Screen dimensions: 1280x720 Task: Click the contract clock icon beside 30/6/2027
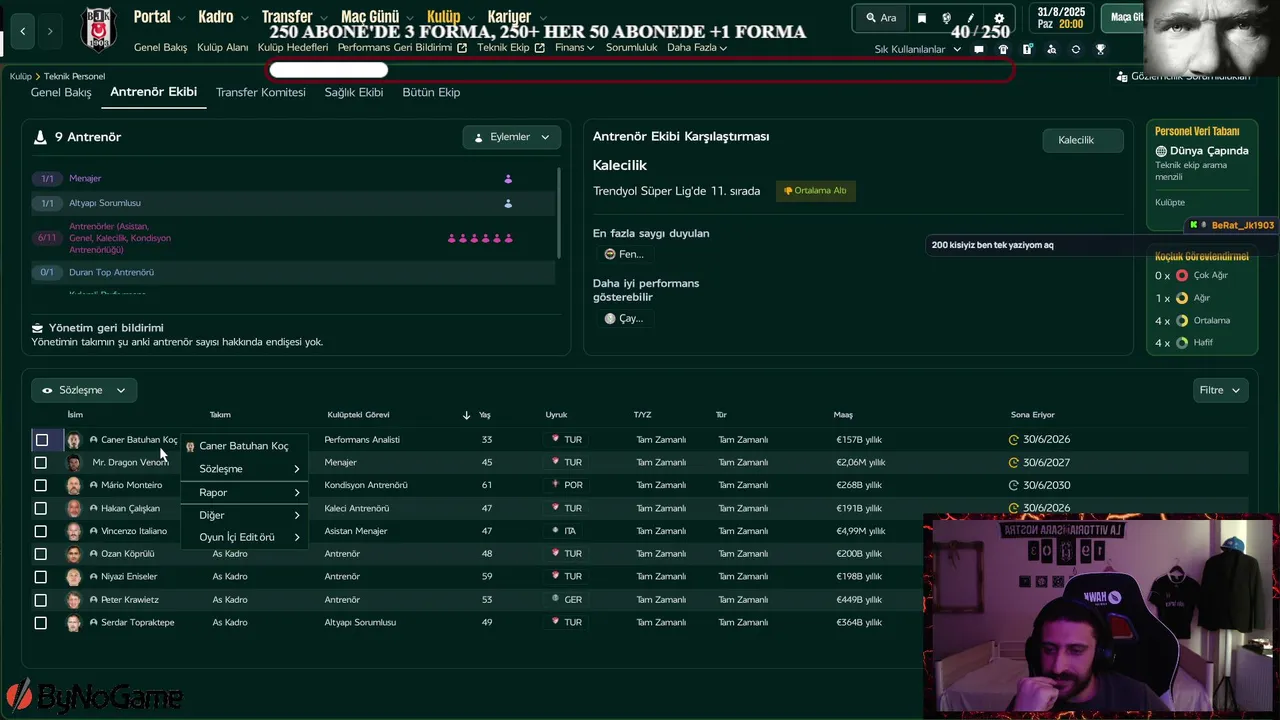pos(1013,462)
